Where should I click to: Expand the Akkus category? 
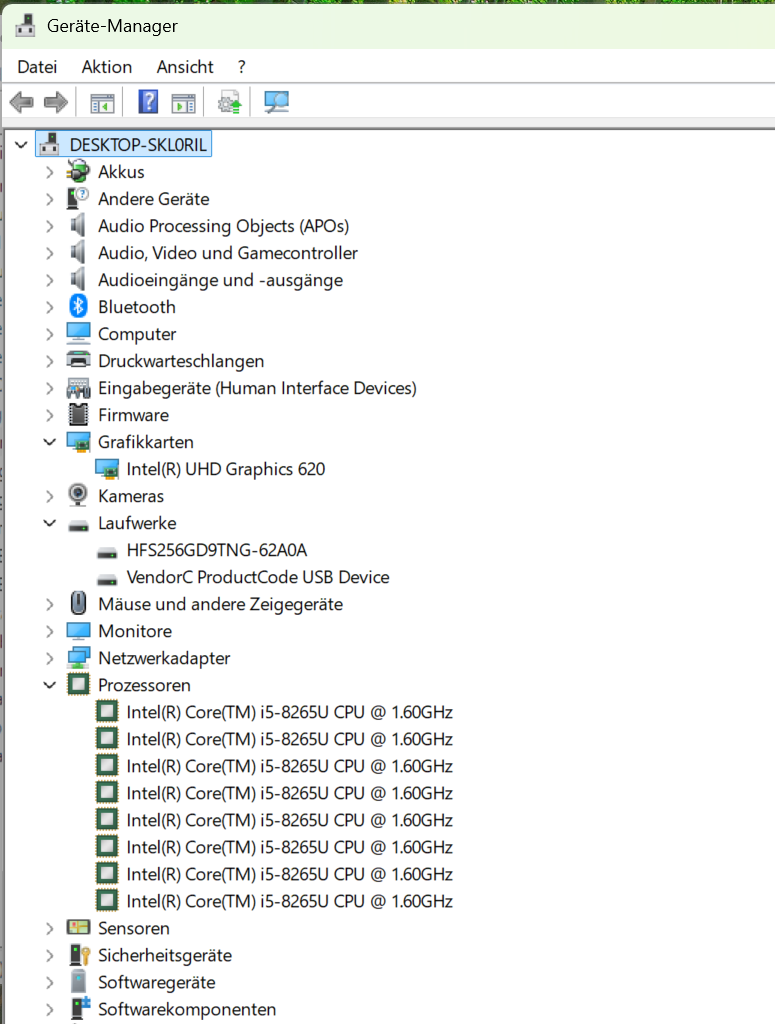[50, 172]
